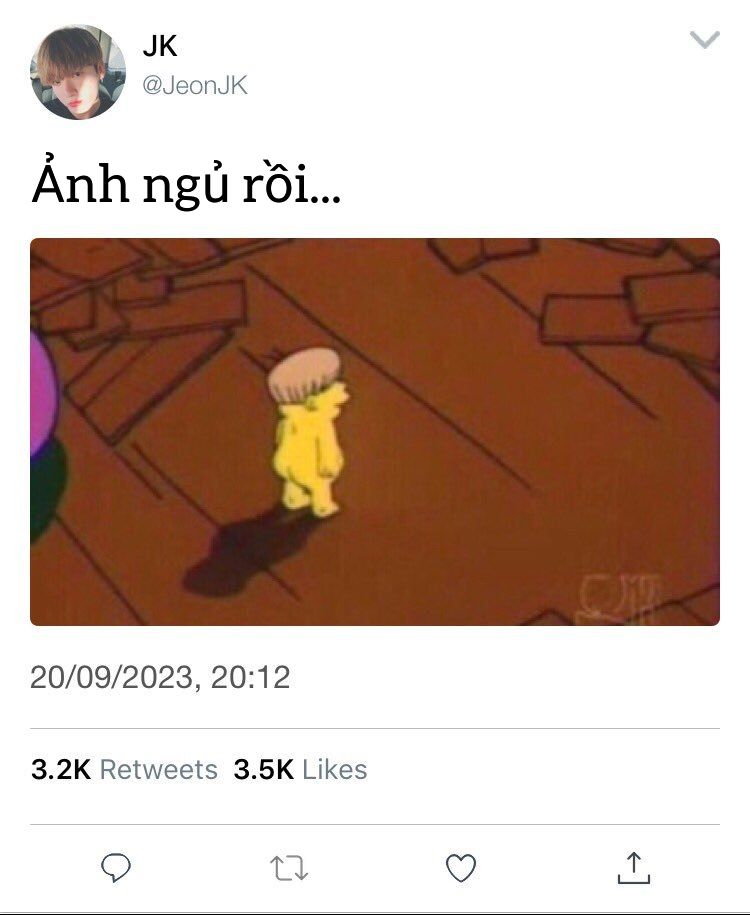Tap the retweet arrows icon
This screenshot has height=915, width=750.
[x=289, y=868]
